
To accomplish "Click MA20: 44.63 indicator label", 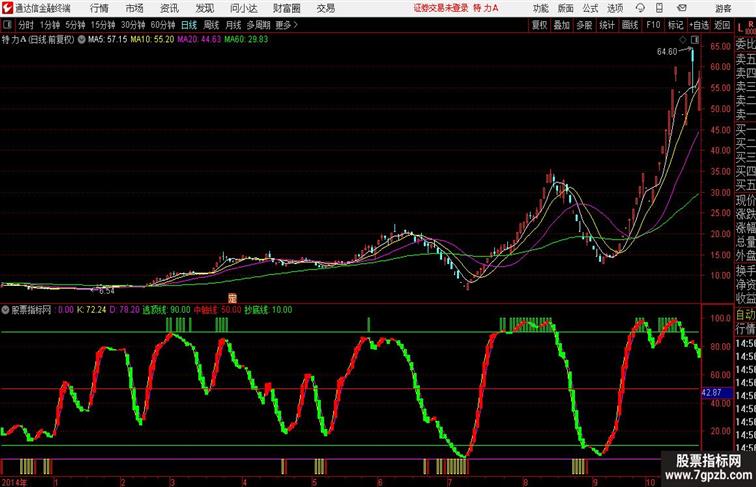I will (199, 40).
